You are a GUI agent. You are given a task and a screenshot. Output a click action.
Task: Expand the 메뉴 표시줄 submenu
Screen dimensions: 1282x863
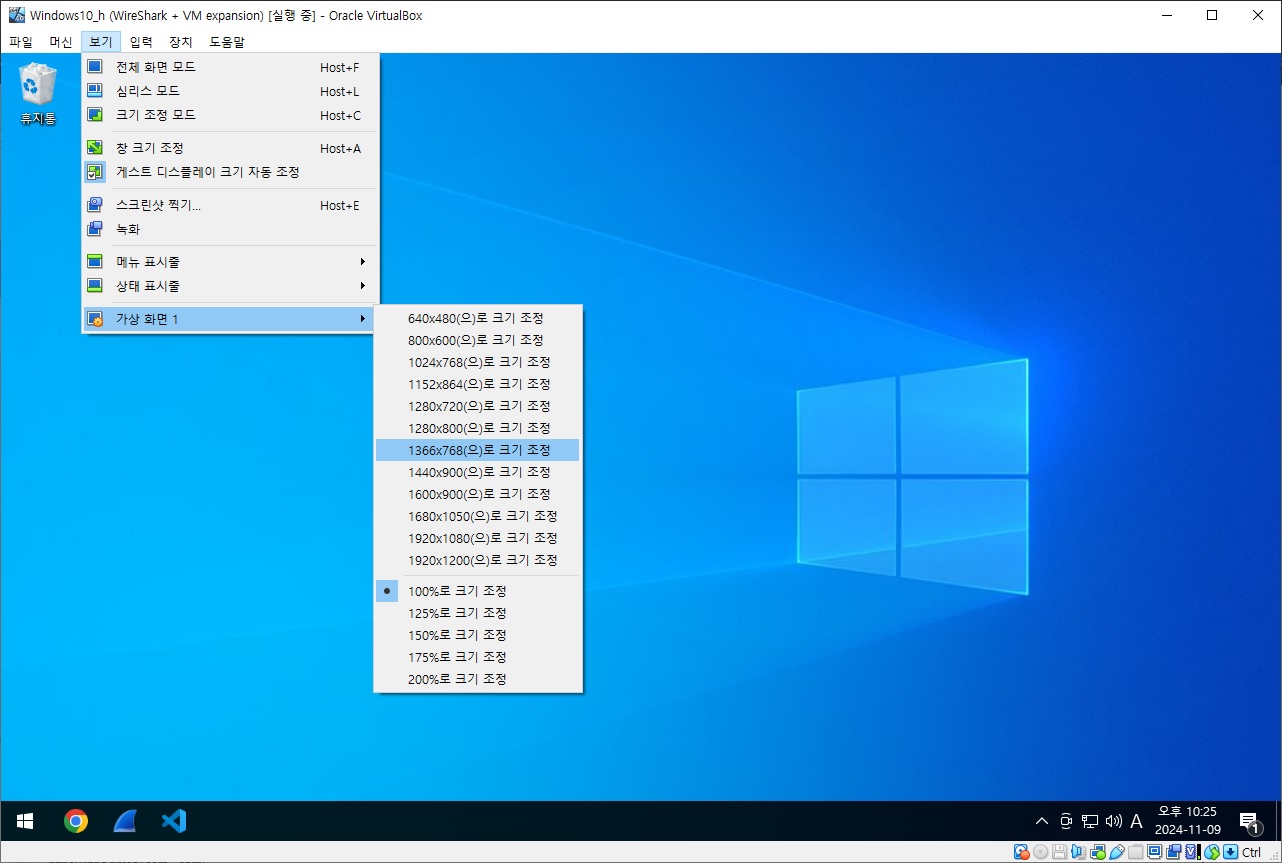click(230, 262)
